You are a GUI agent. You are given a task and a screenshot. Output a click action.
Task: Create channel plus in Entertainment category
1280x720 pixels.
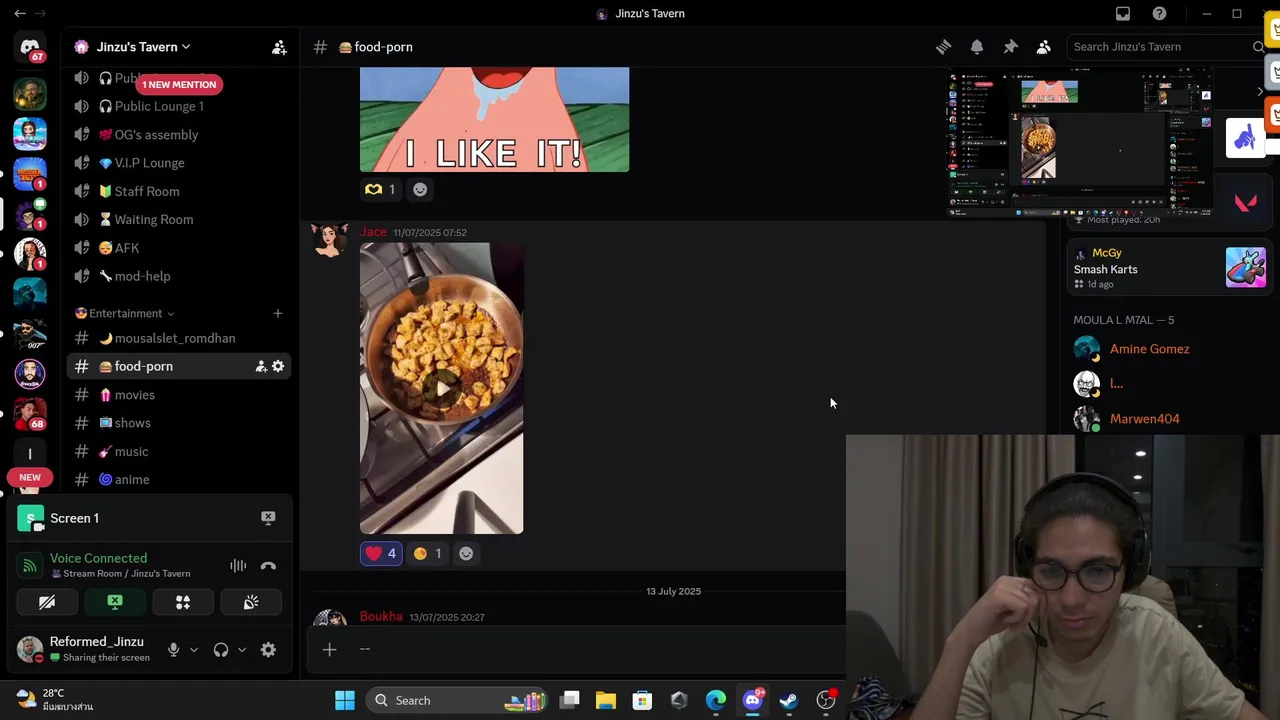coord(277,313)
